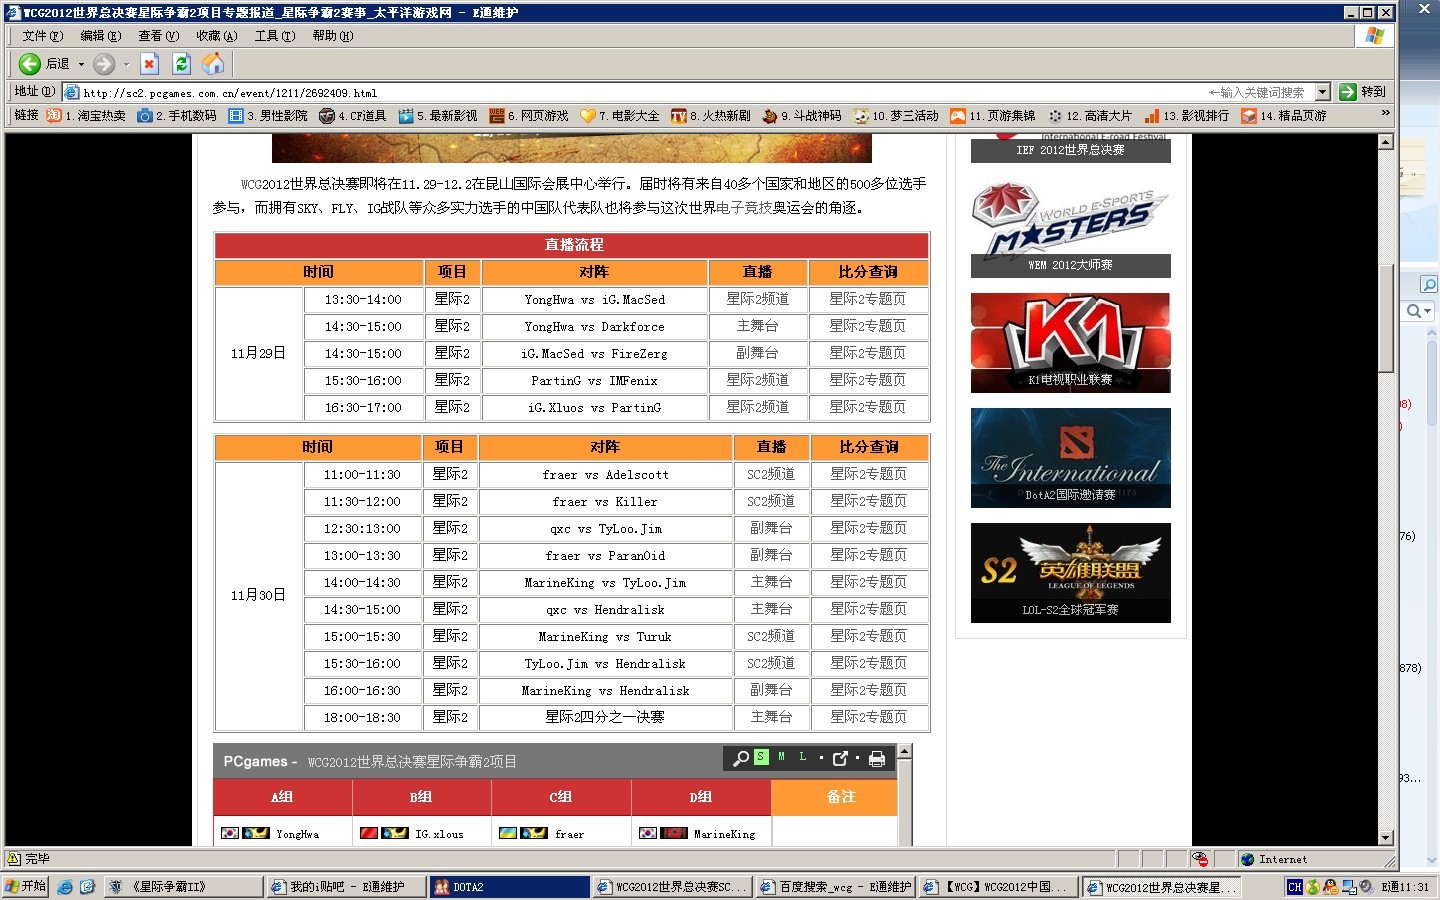Expand links bar overflow chevron
The height and width of the screenshot is (900, 1440).
1385,114
